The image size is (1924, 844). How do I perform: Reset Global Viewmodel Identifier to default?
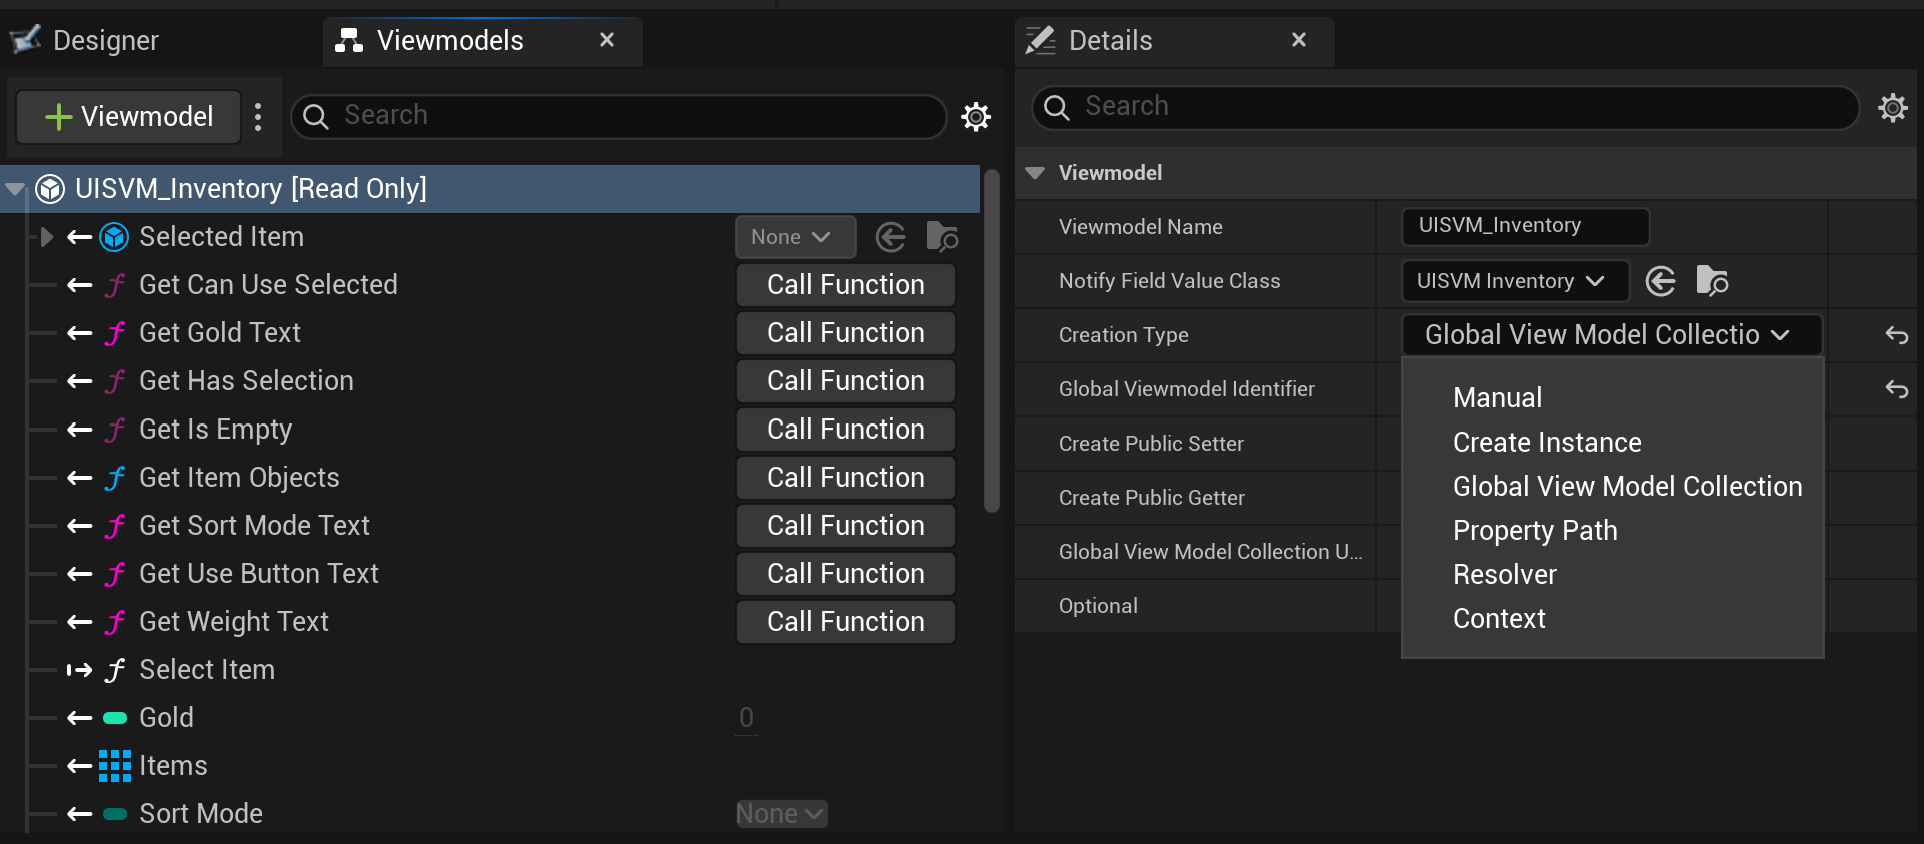[x=1896, y=389]
